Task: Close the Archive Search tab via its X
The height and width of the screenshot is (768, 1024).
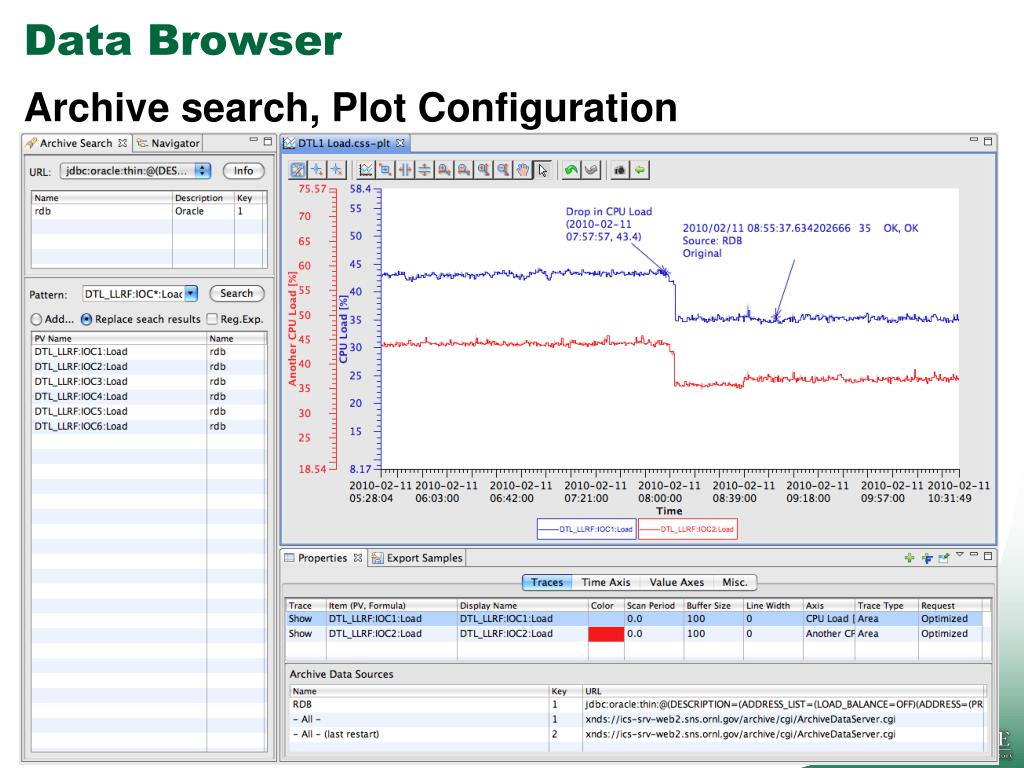Action: pos(122,142)
